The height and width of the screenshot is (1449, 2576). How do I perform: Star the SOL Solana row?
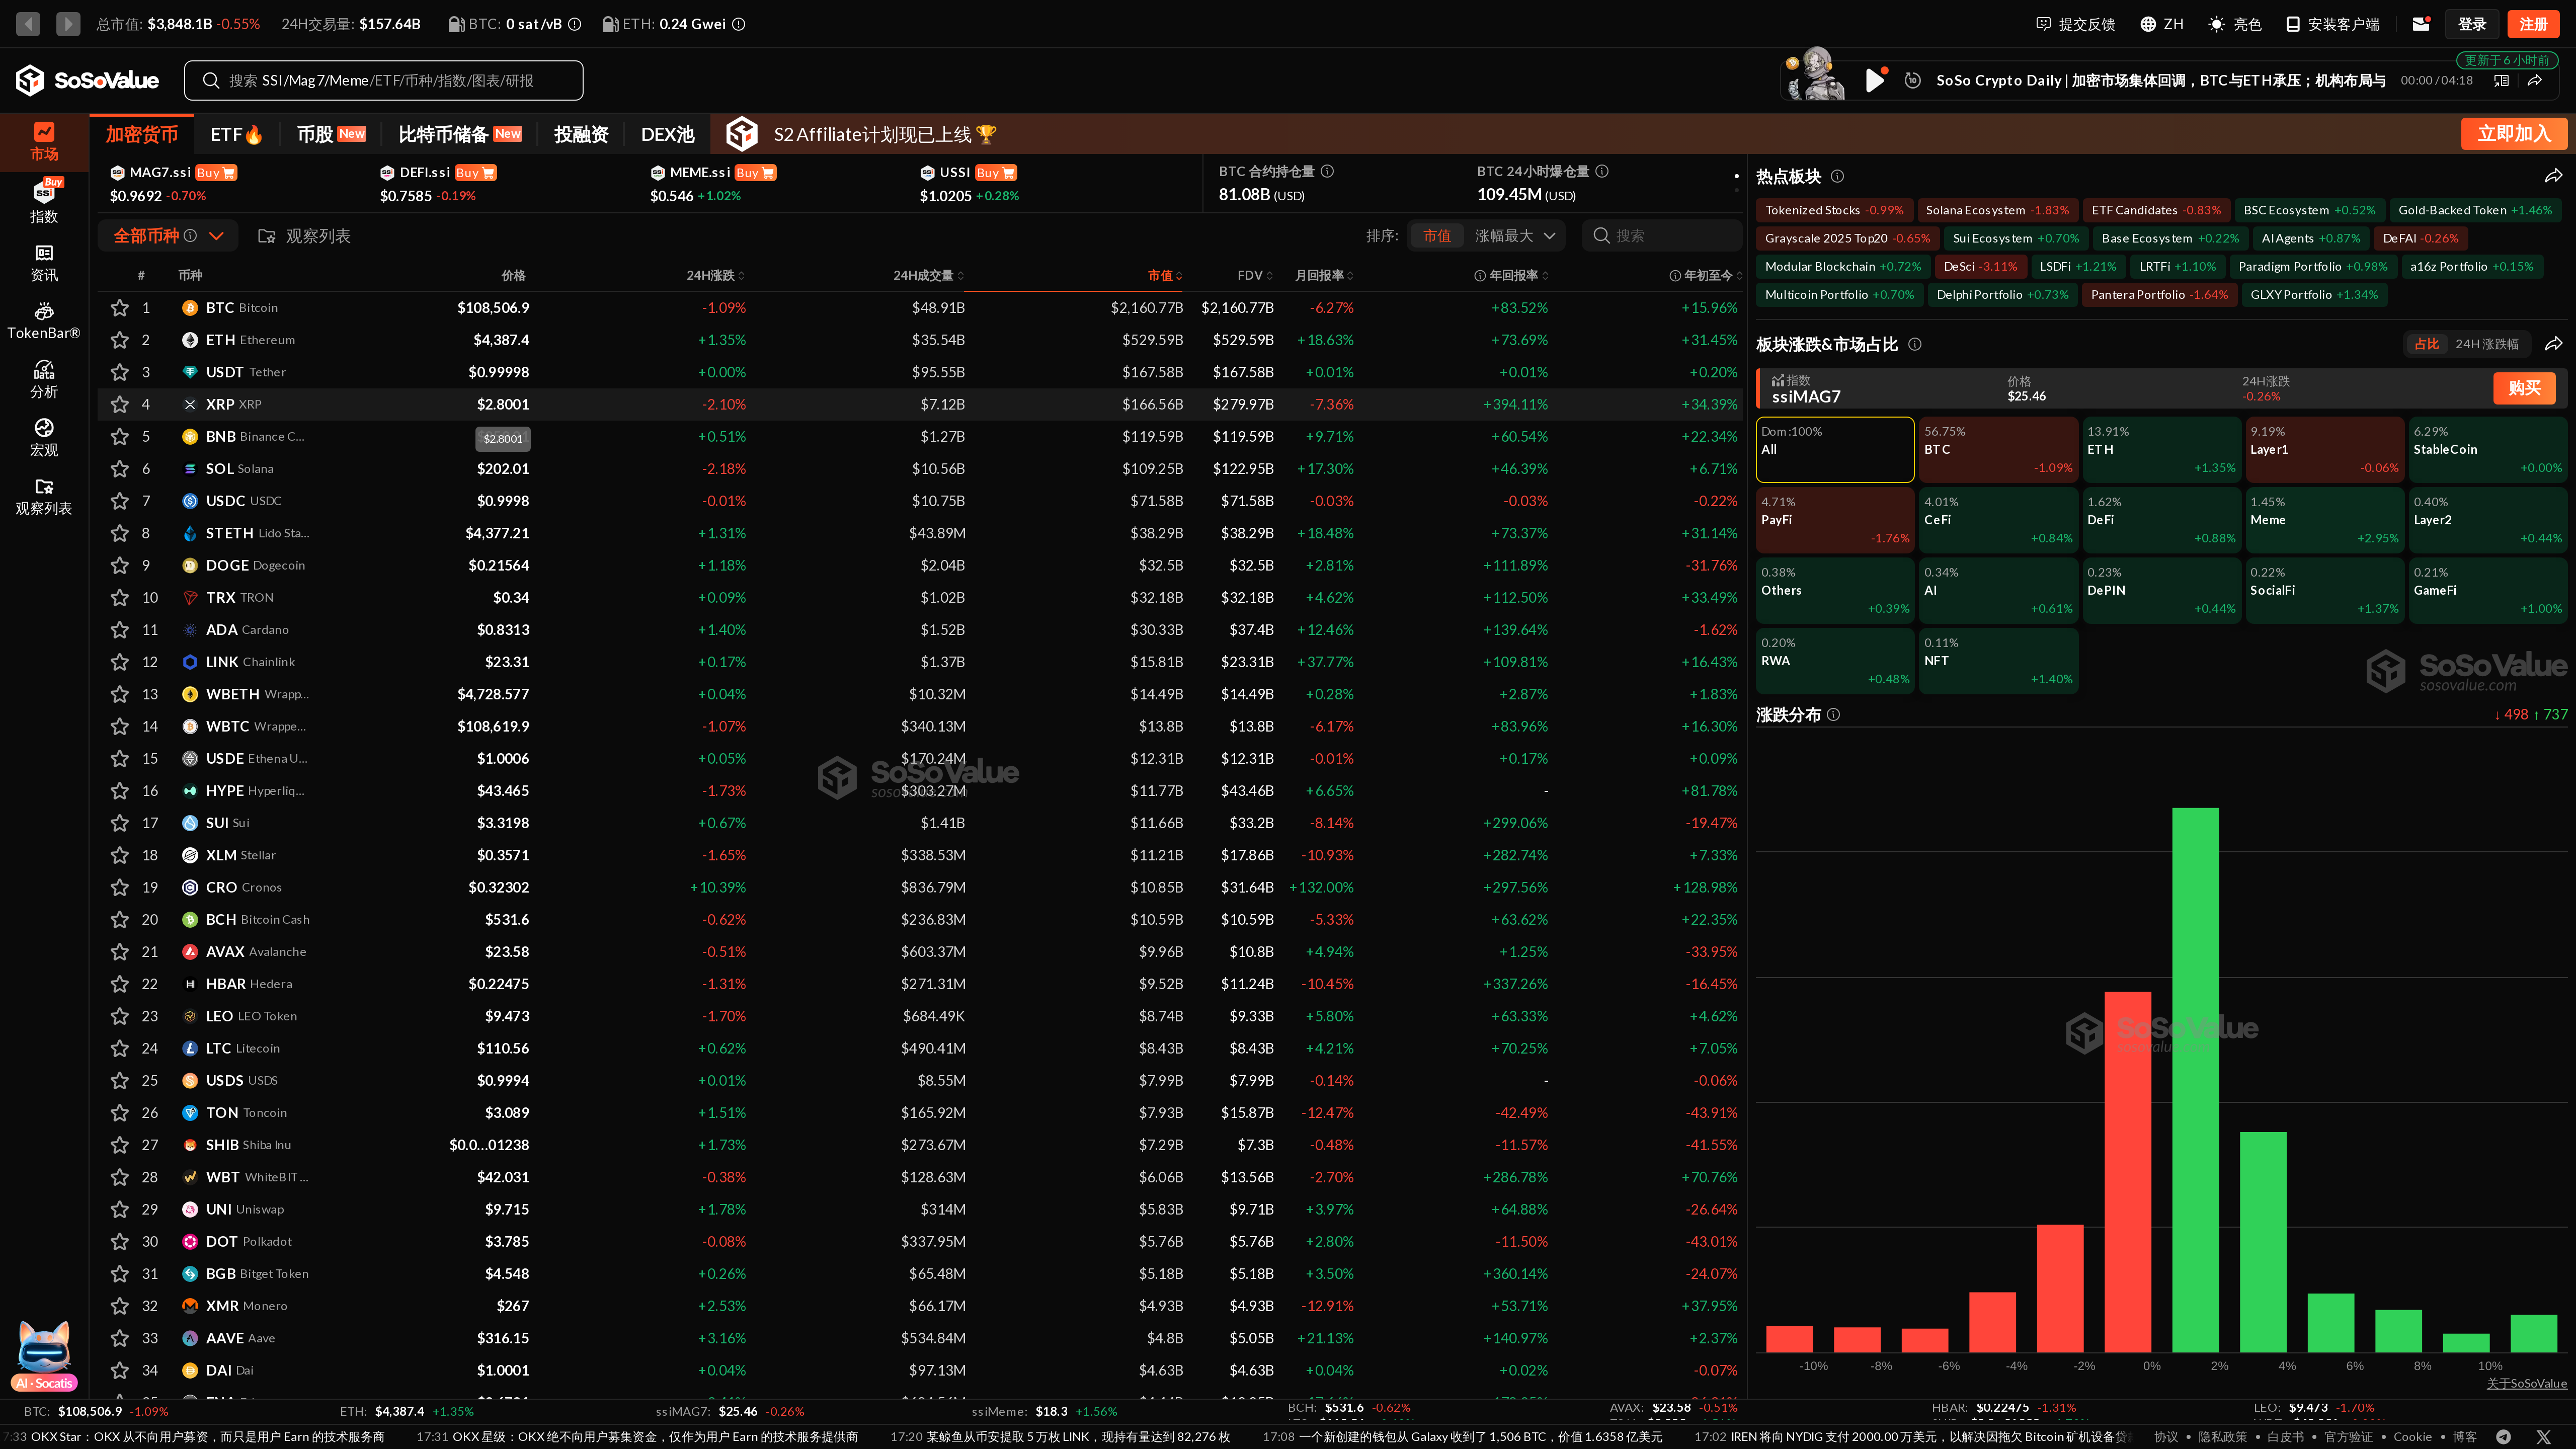pyautogui.click(x=120, y=469)
